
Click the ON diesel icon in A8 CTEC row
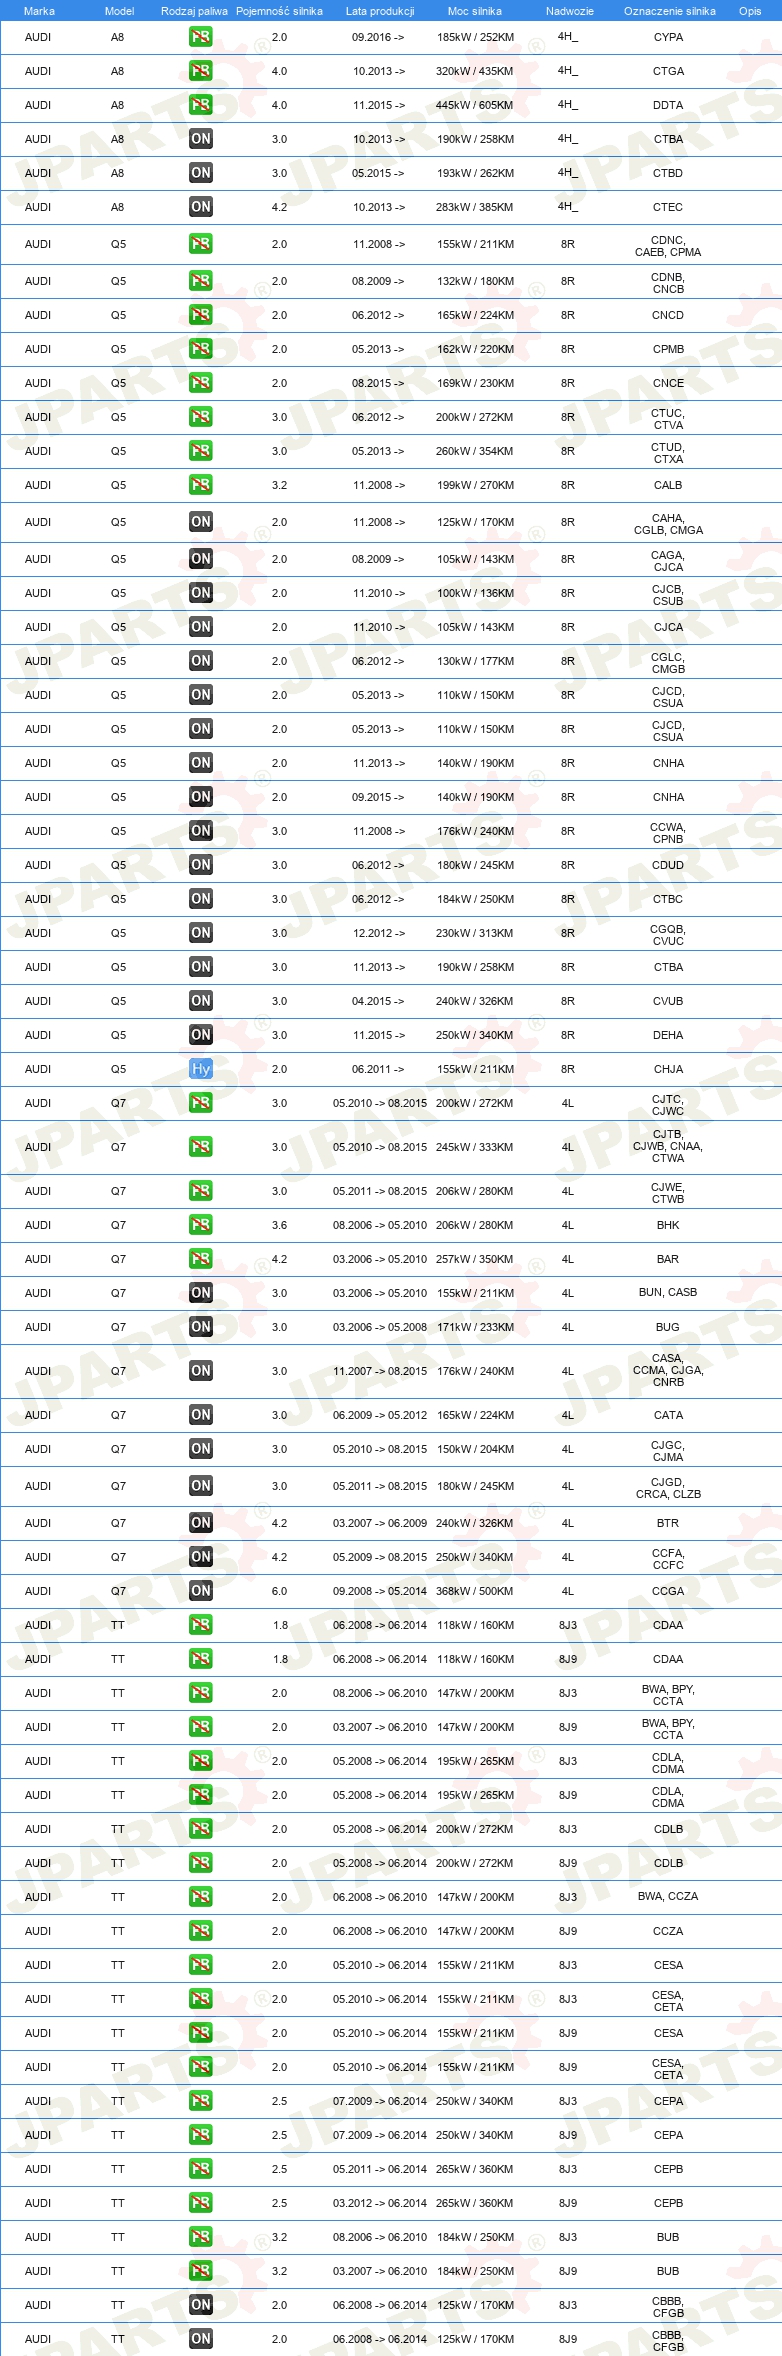[201, 207]
